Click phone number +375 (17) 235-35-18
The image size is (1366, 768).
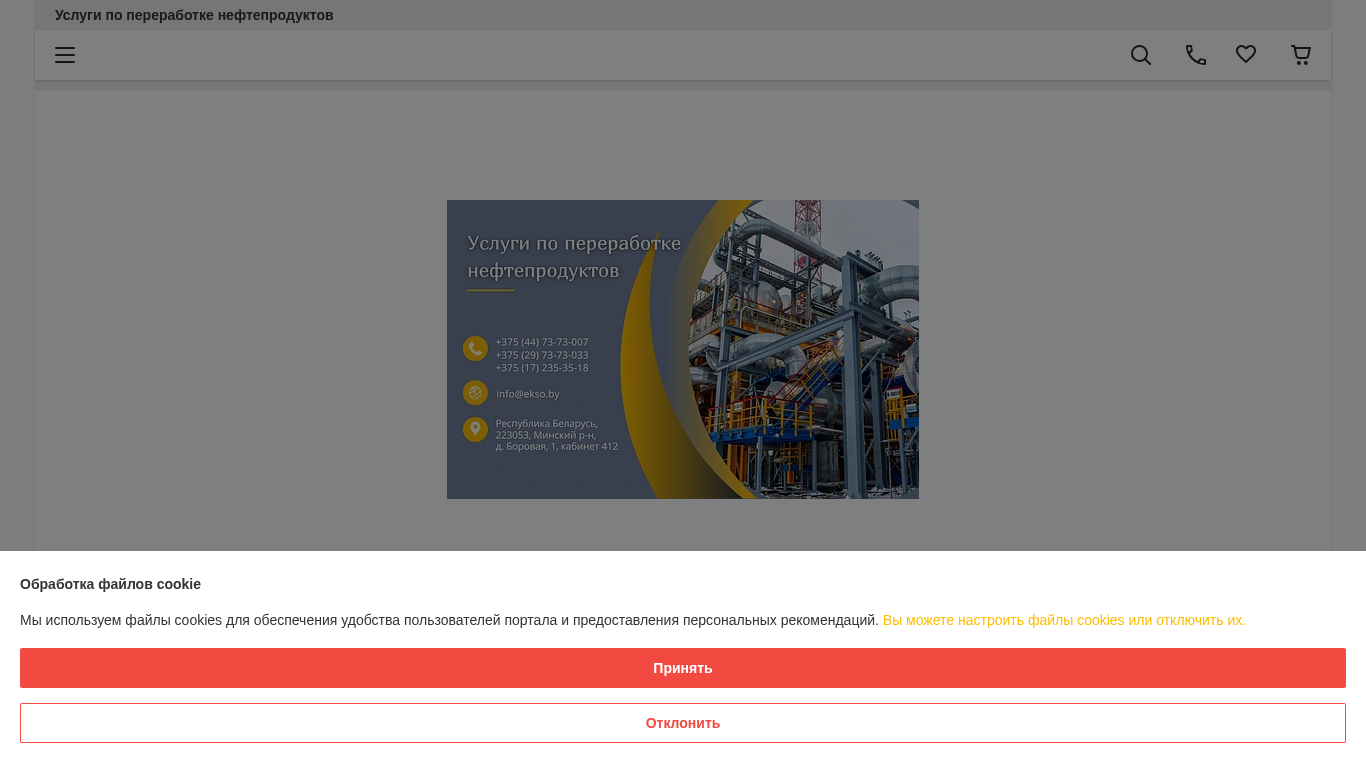542,368
